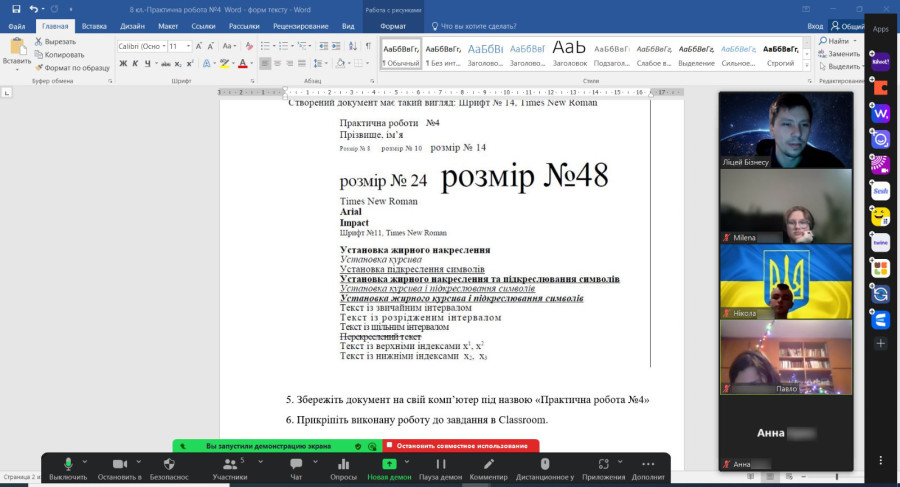Viewport: 900px width, 487px height.
Task: Switch to the Макет tab
Action: [168, 26]
